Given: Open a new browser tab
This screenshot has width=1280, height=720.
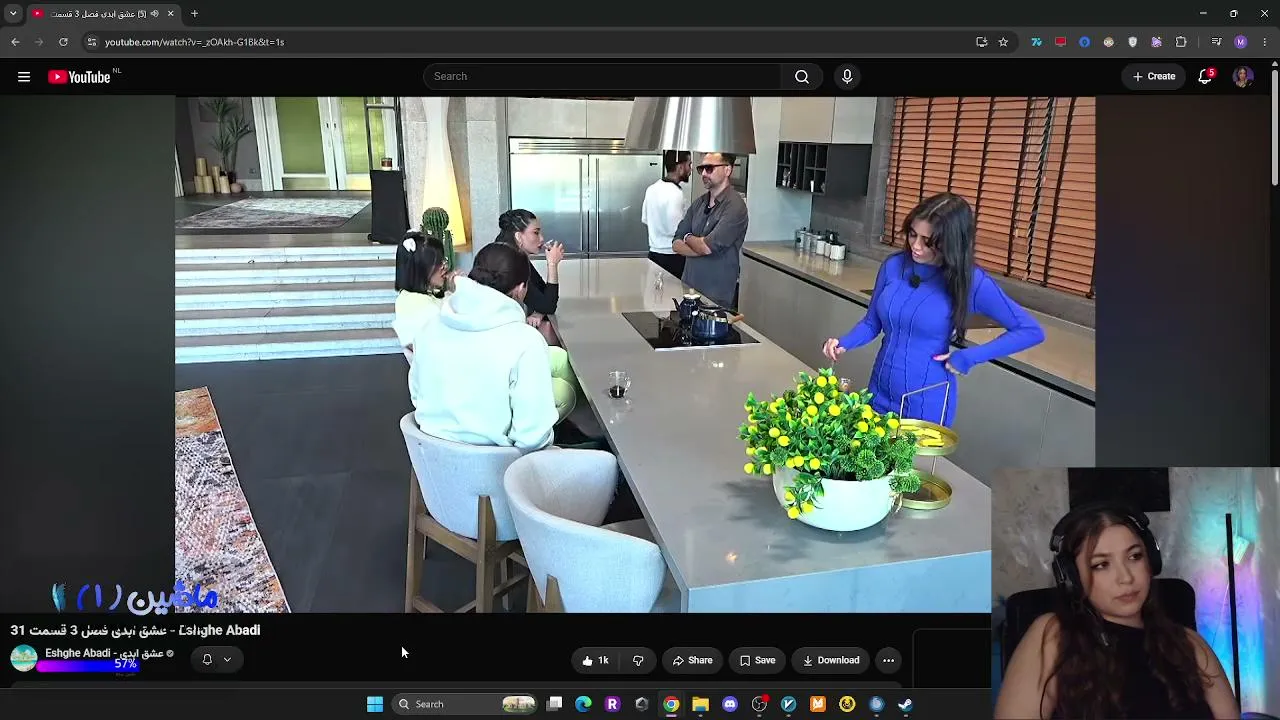Looking at the screenshot, I should click(x=194, y=14).
